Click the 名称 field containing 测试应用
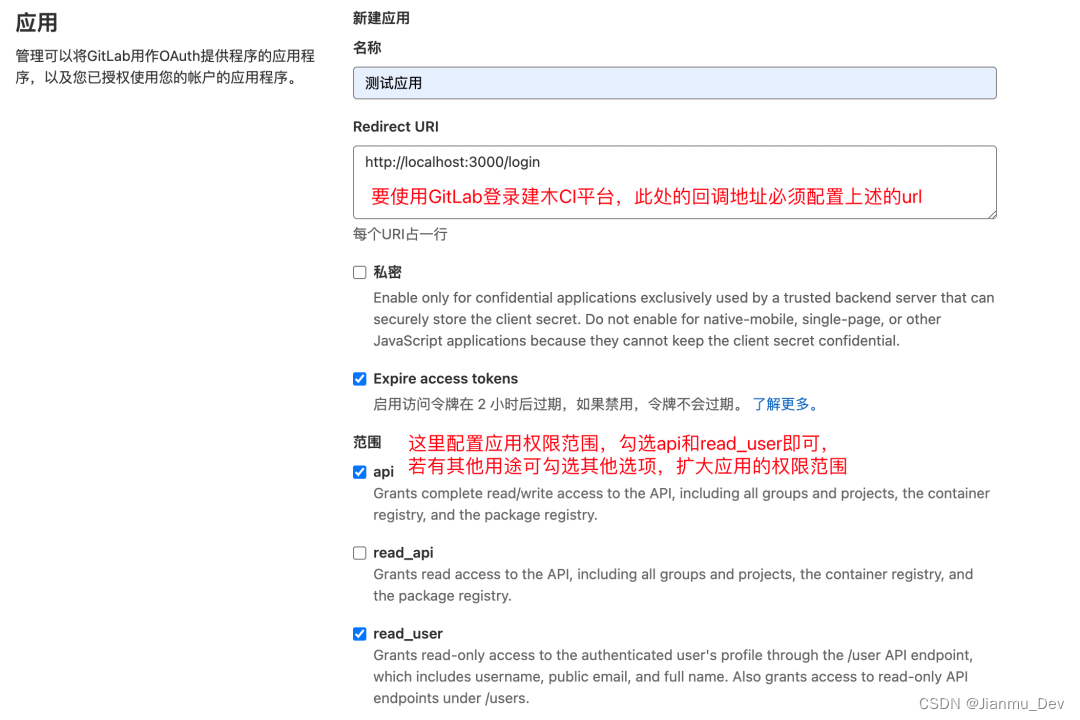 point(674,82)
